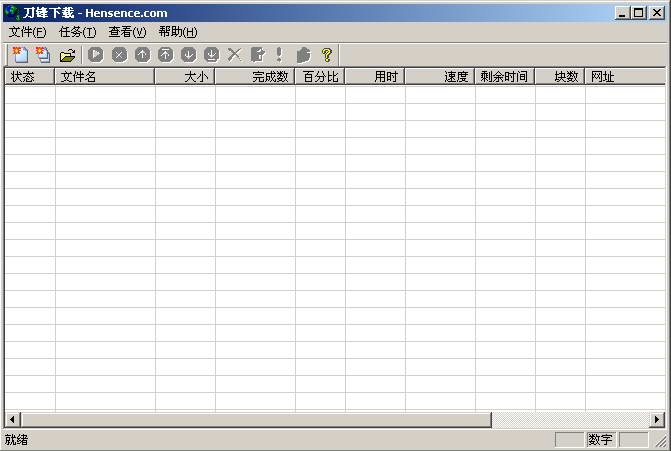Sort by the 状态 column header
This screenshot has height=451, width=671.
(x=30, y=77)
